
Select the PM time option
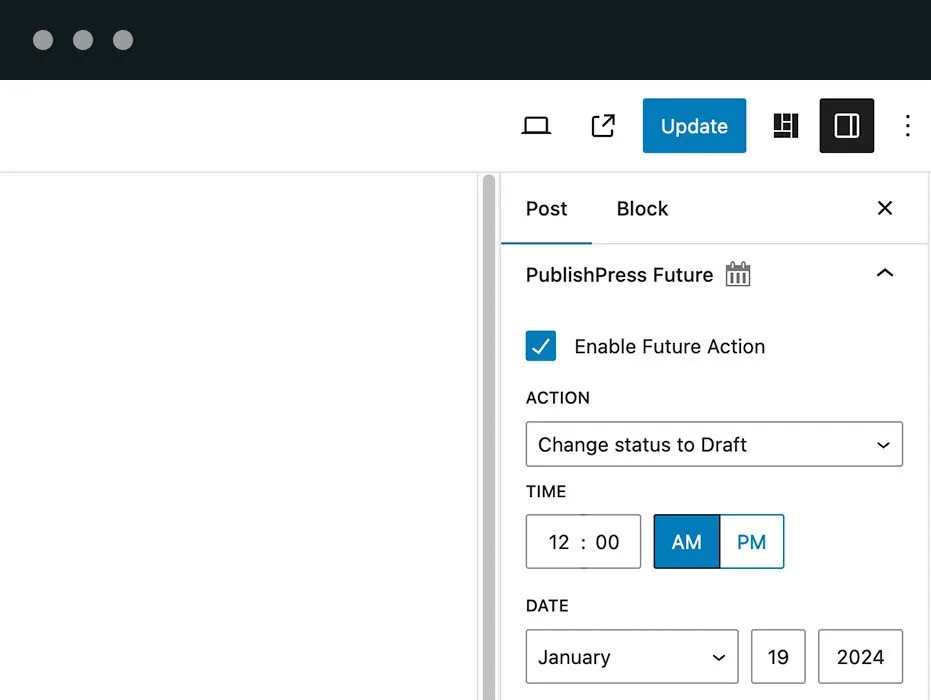(x=752, y=541)
